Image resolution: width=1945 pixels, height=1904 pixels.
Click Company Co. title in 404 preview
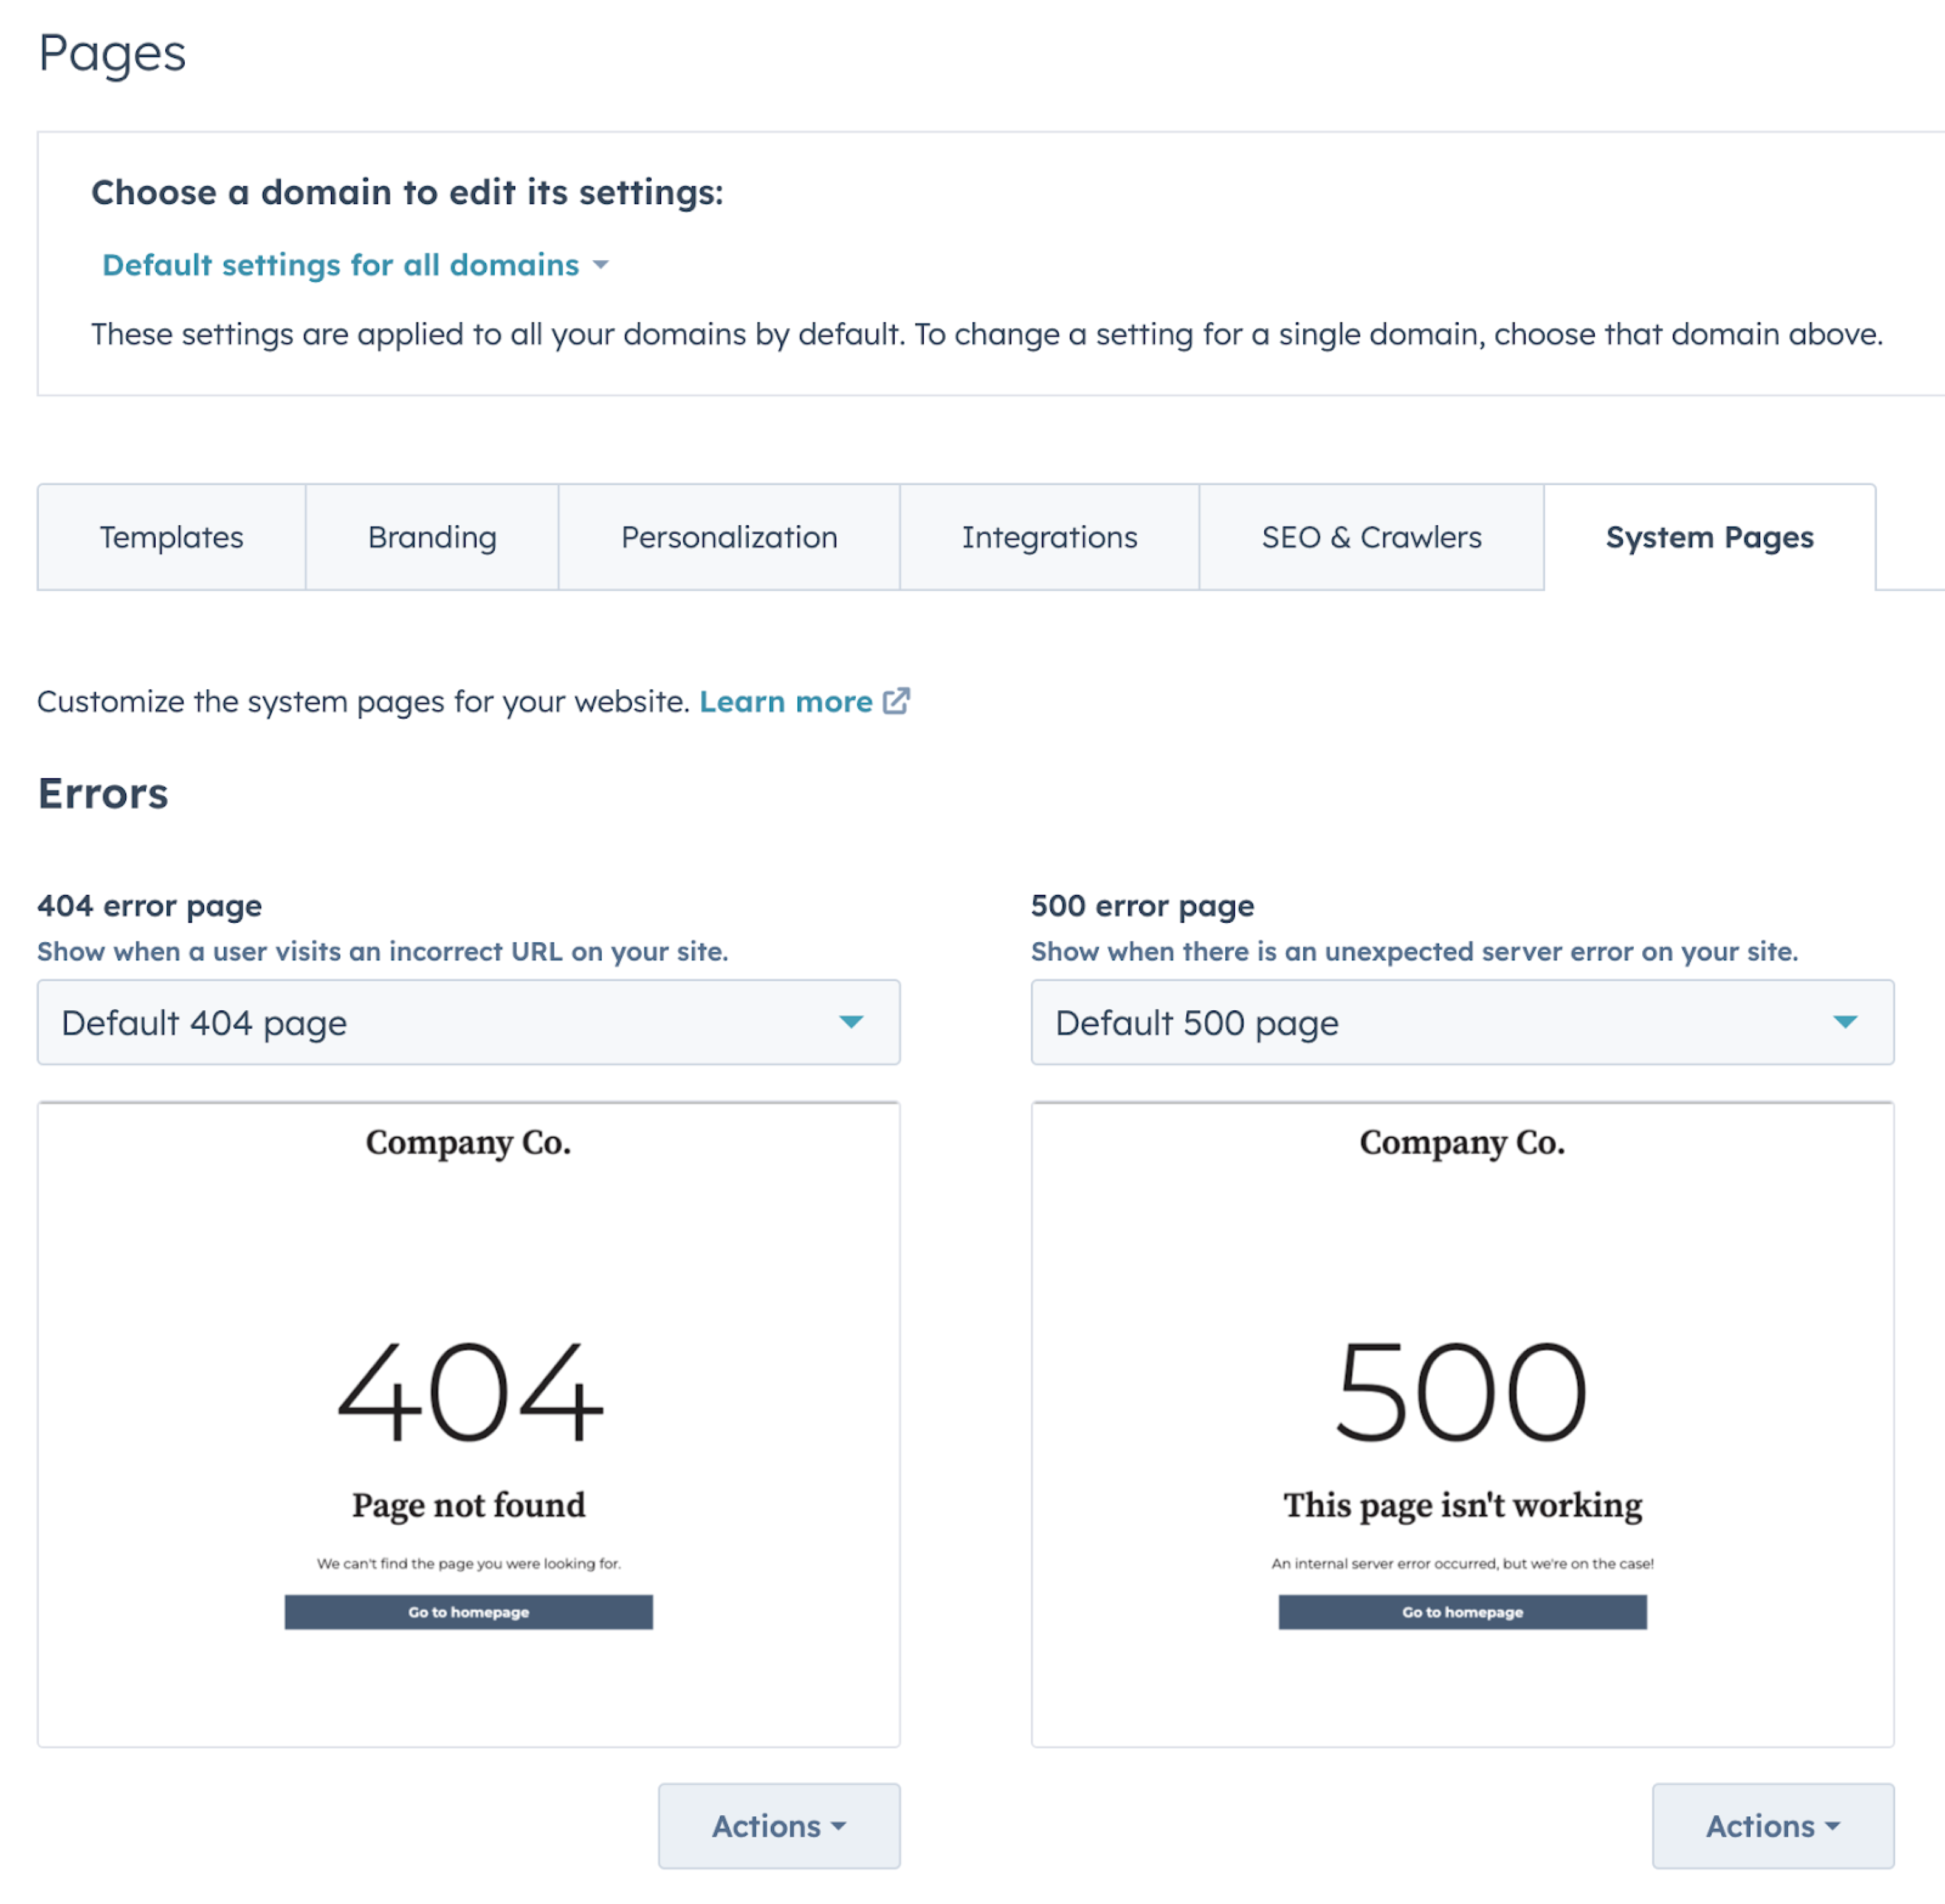tap(468, 1142)
